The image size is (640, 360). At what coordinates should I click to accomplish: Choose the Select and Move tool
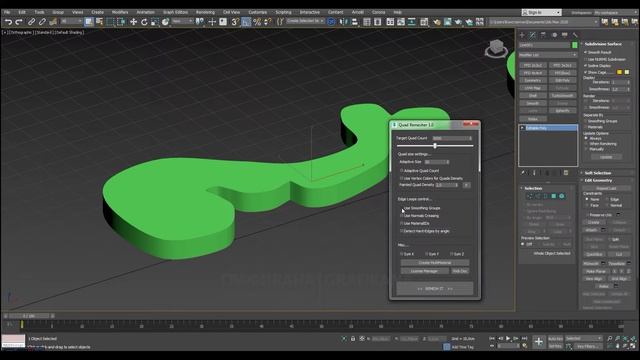pyautogui.click(x=133, y=22)
